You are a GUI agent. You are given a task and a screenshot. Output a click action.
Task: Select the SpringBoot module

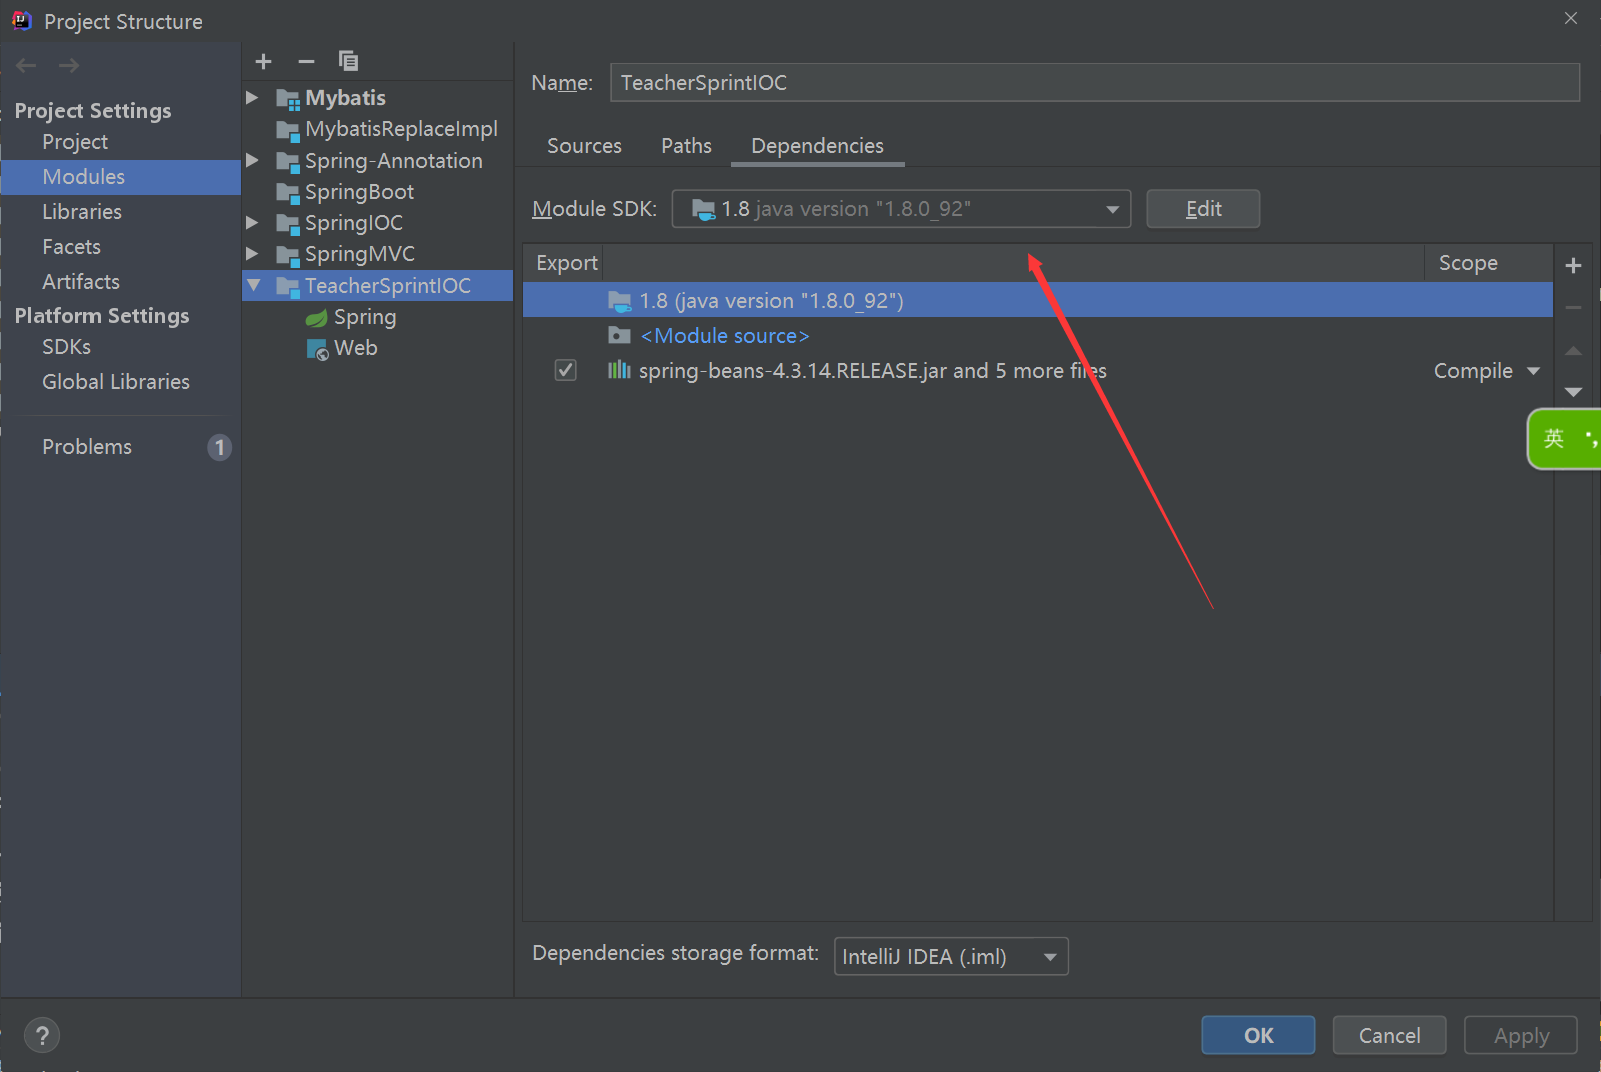point(359,192)
